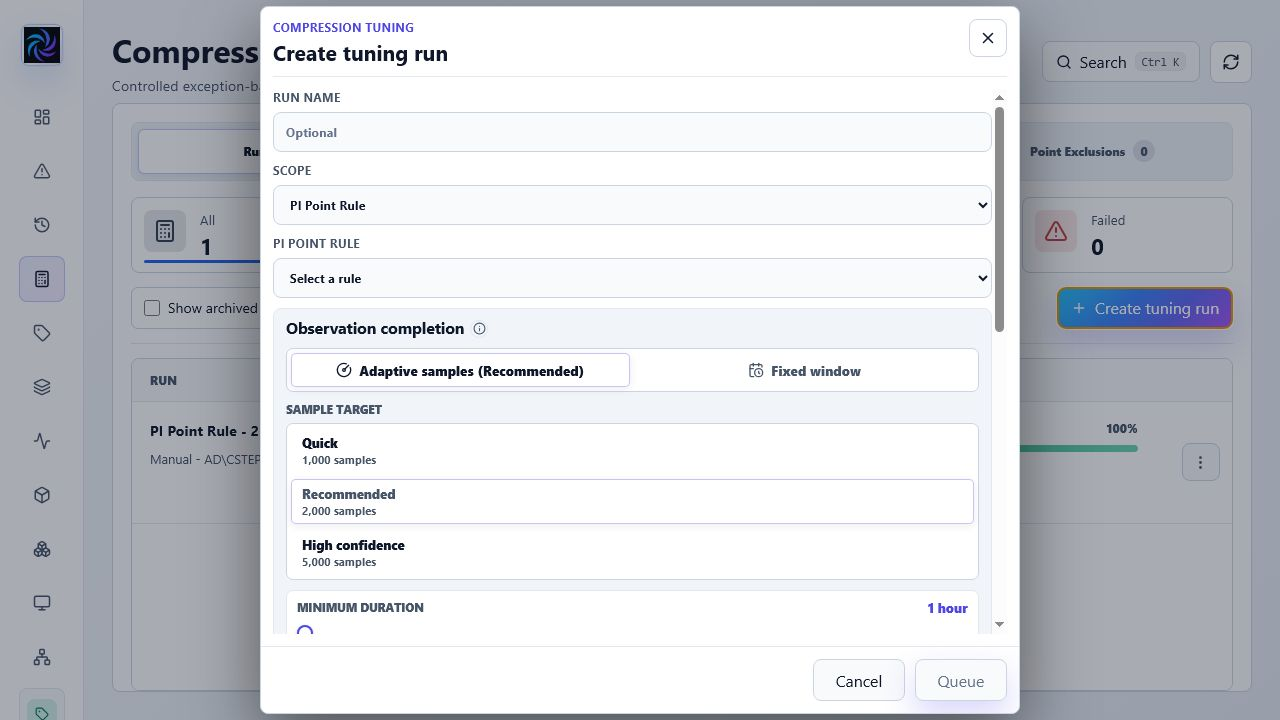The height and width of the screenshot is (720, 1280).
Task: Open the Point Exclusions tab
Action: [1090, 152]
